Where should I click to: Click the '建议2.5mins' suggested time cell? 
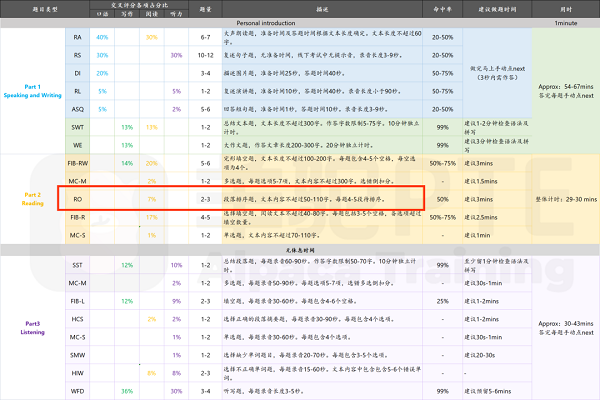481,217
